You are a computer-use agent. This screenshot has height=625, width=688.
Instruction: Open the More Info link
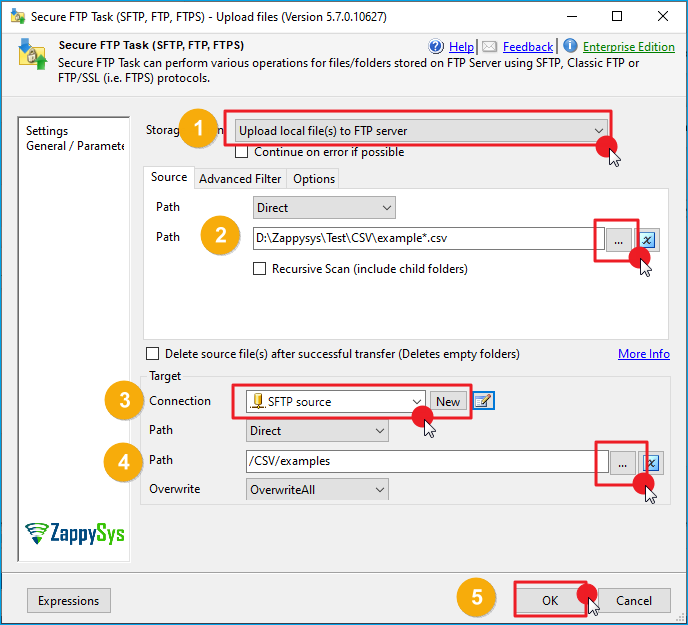(643, 354)
